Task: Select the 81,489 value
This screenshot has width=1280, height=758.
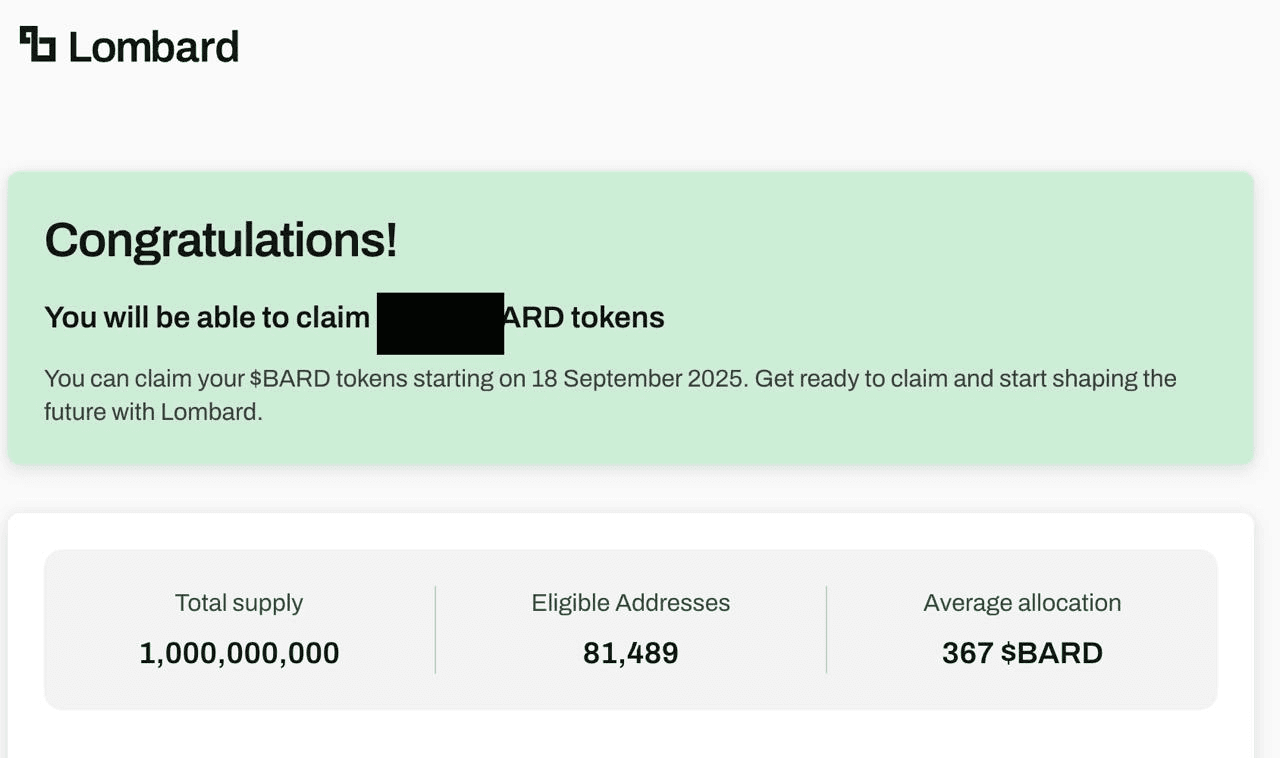Action: [631, 653]
